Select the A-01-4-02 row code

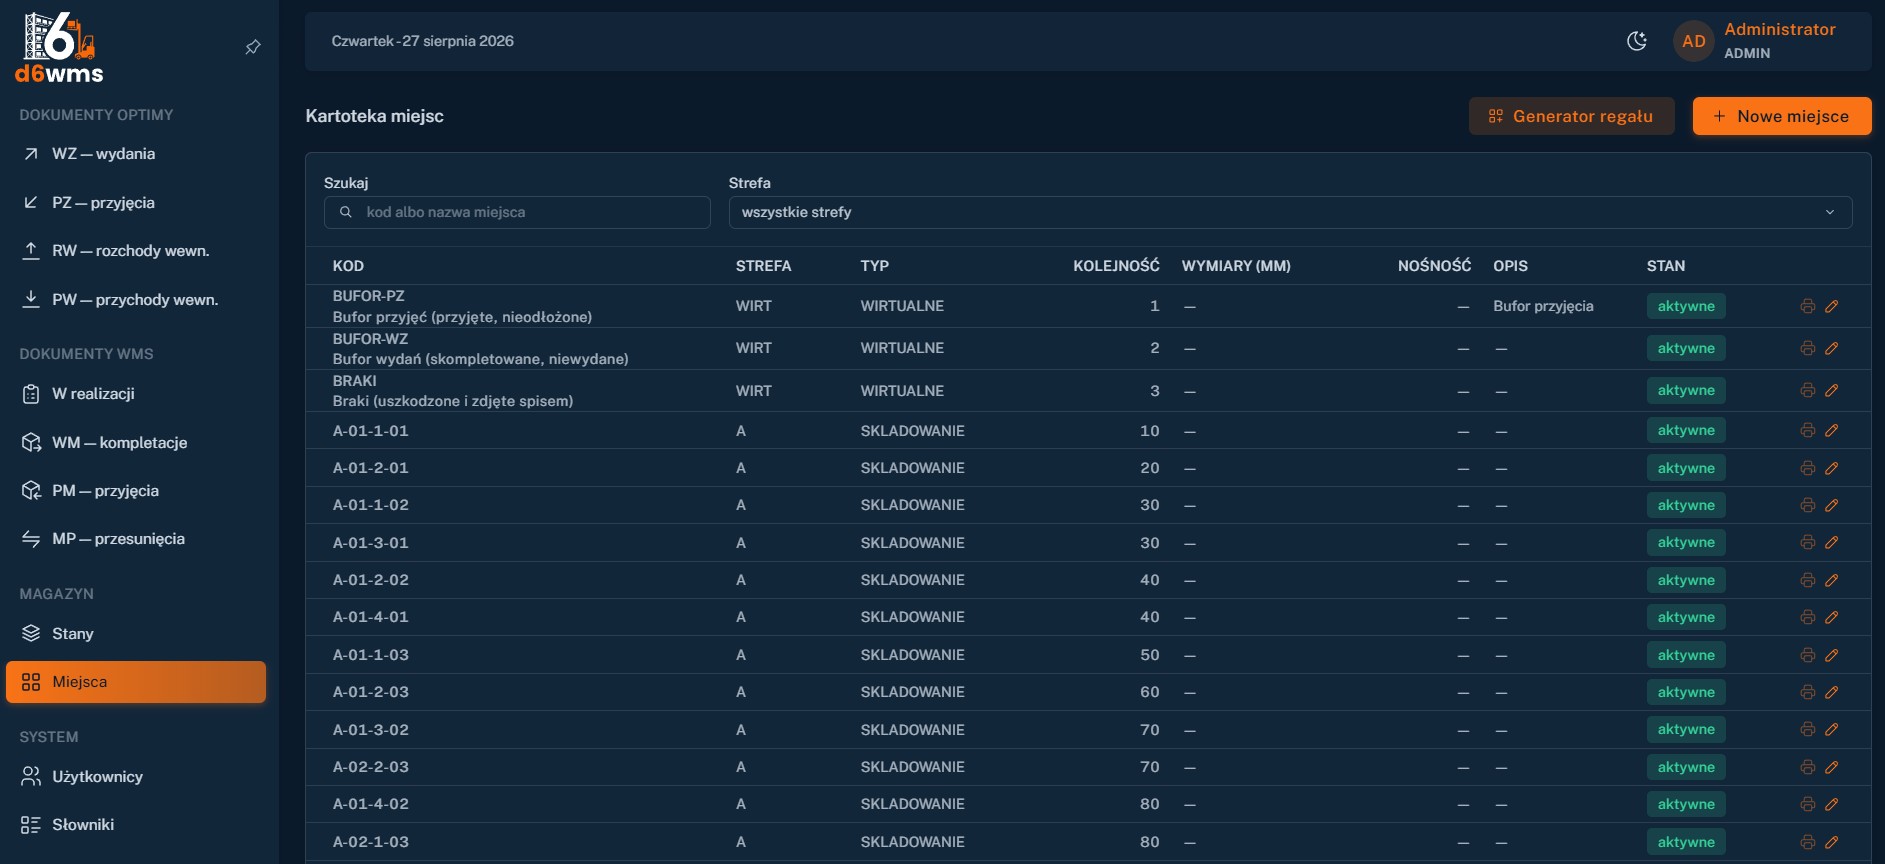click(x=371, y=804)
